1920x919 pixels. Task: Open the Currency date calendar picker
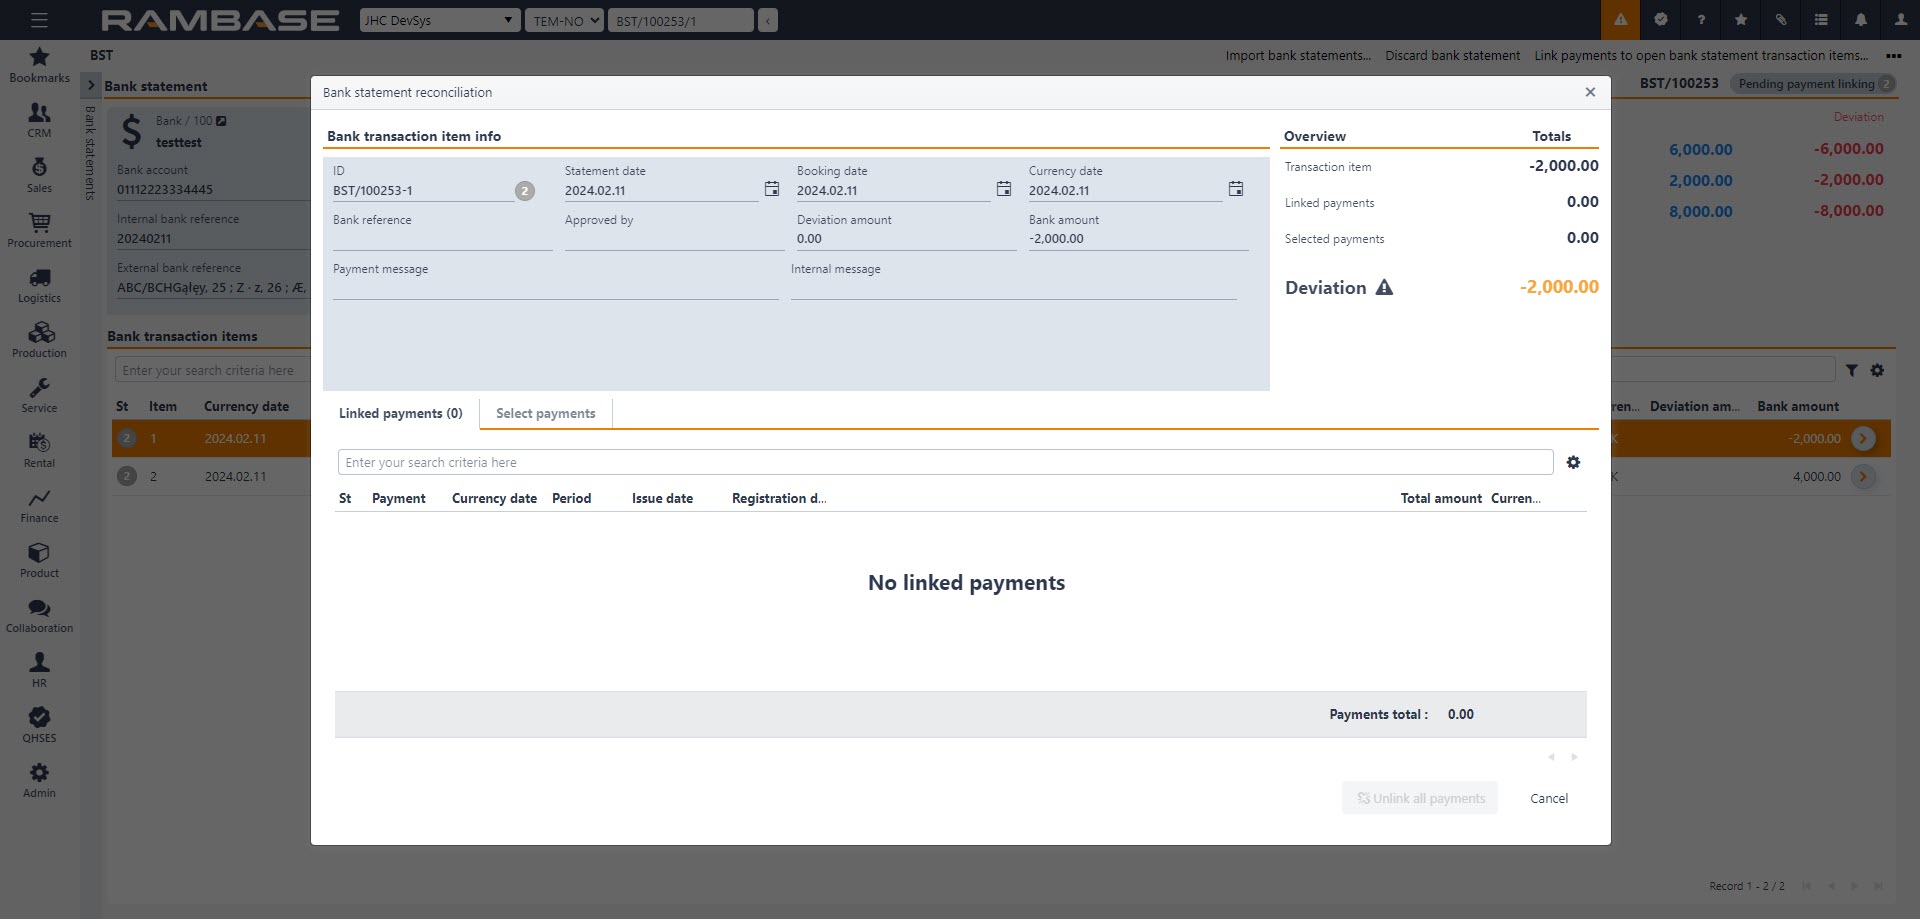1235,189
